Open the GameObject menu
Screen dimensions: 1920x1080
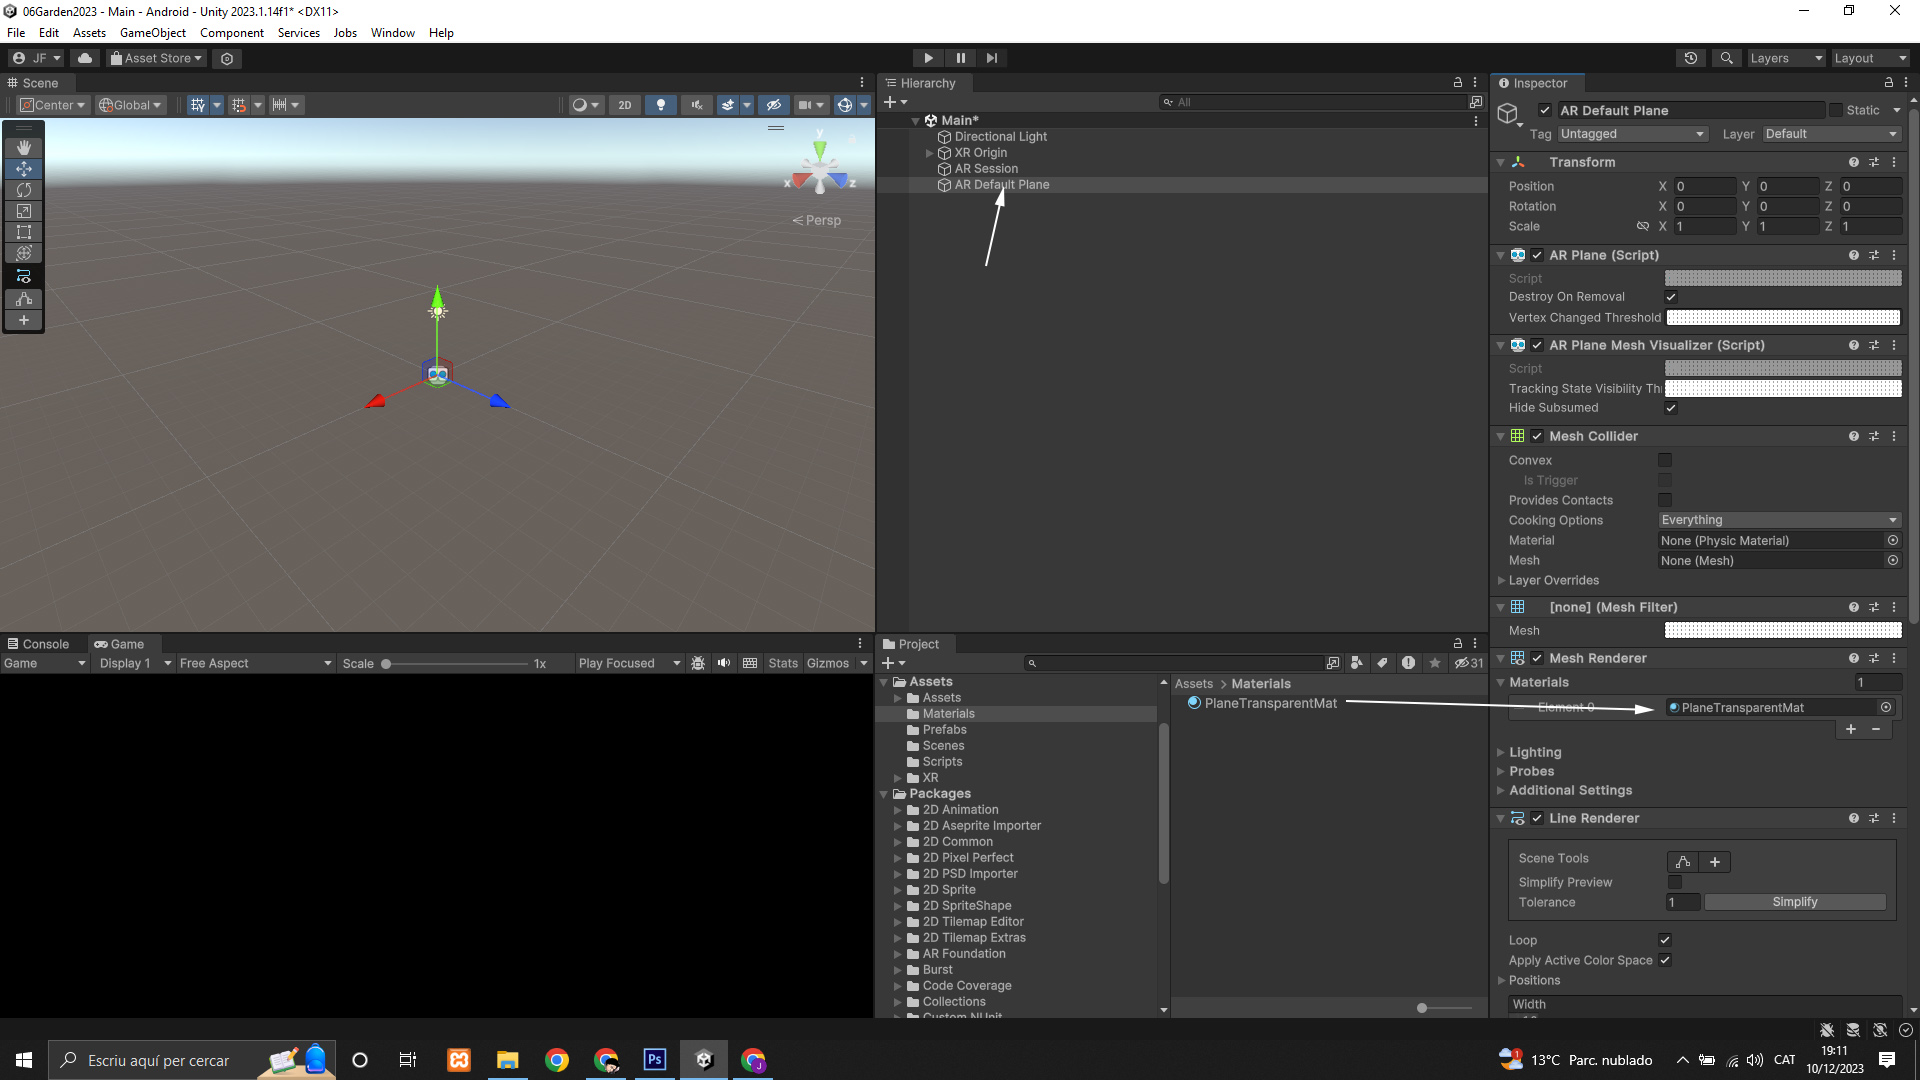pyautogui.click(x=152, y=33)
